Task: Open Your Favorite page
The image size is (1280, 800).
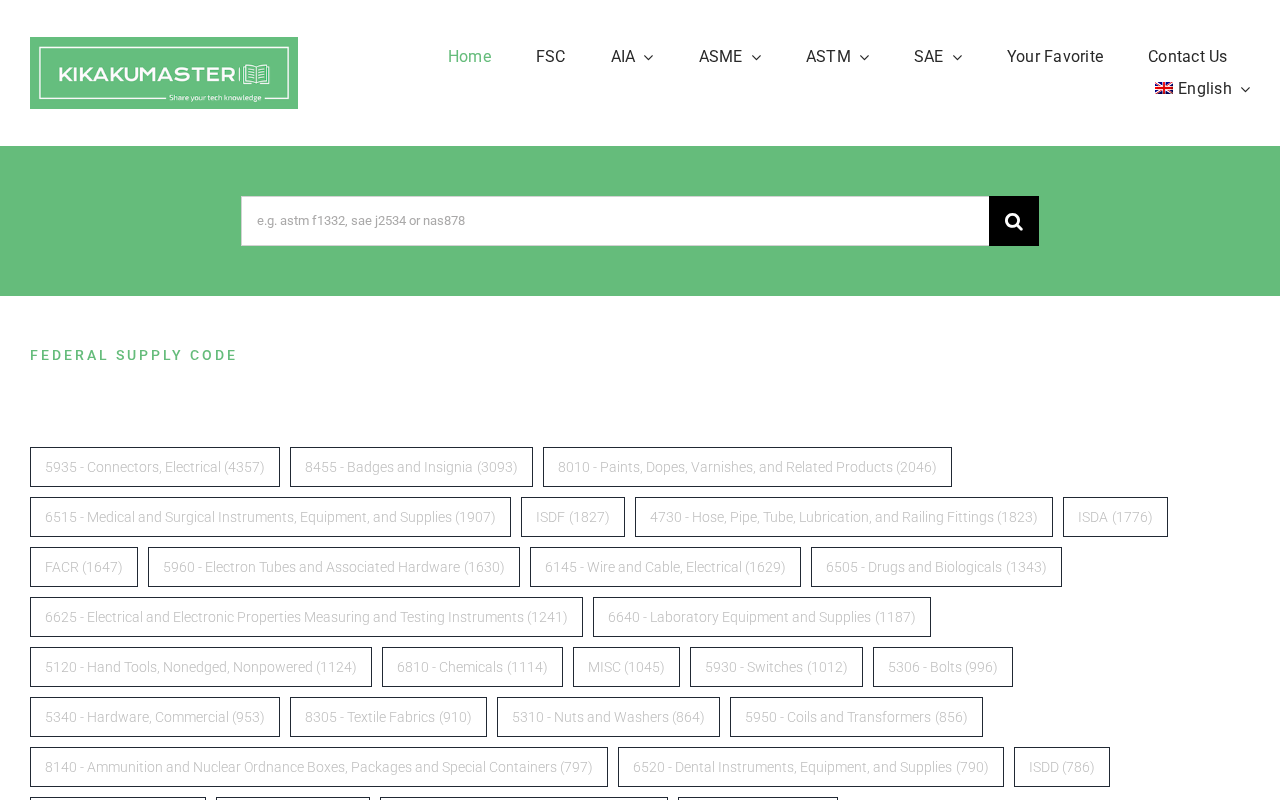Action: tap(1055, 57)
